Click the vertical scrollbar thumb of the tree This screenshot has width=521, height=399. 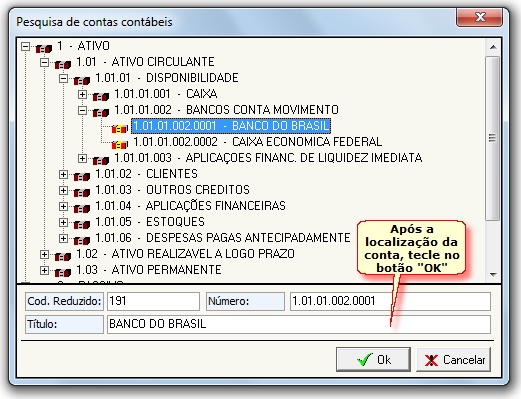[493, 138]
